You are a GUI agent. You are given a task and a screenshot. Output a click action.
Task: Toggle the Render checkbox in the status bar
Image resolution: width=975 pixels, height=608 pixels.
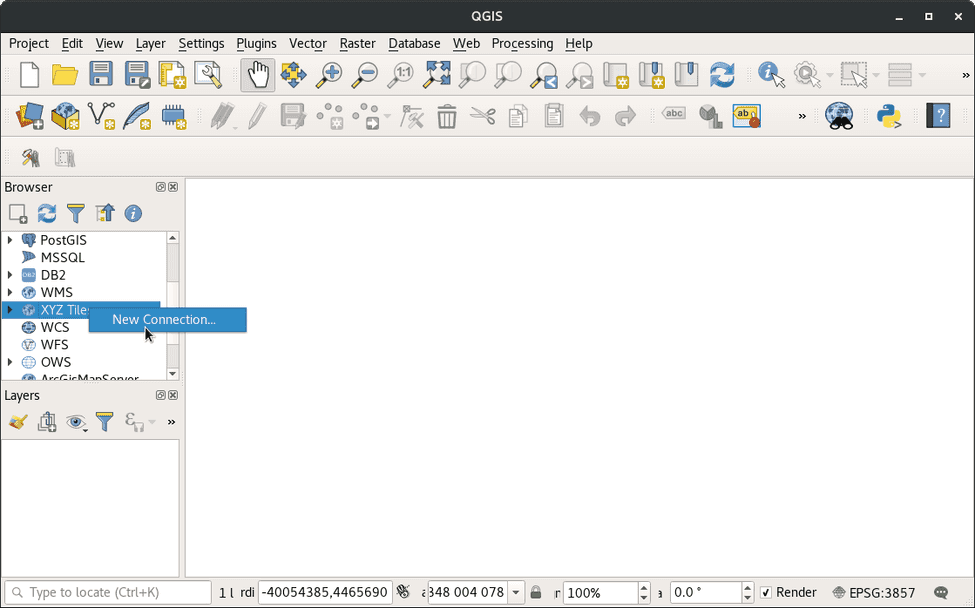767,592
